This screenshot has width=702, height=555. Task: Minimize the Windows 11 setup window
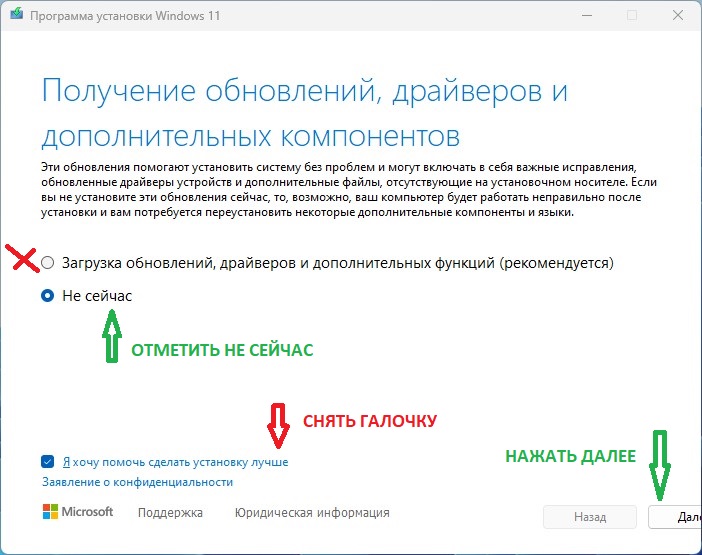(587, 15)
